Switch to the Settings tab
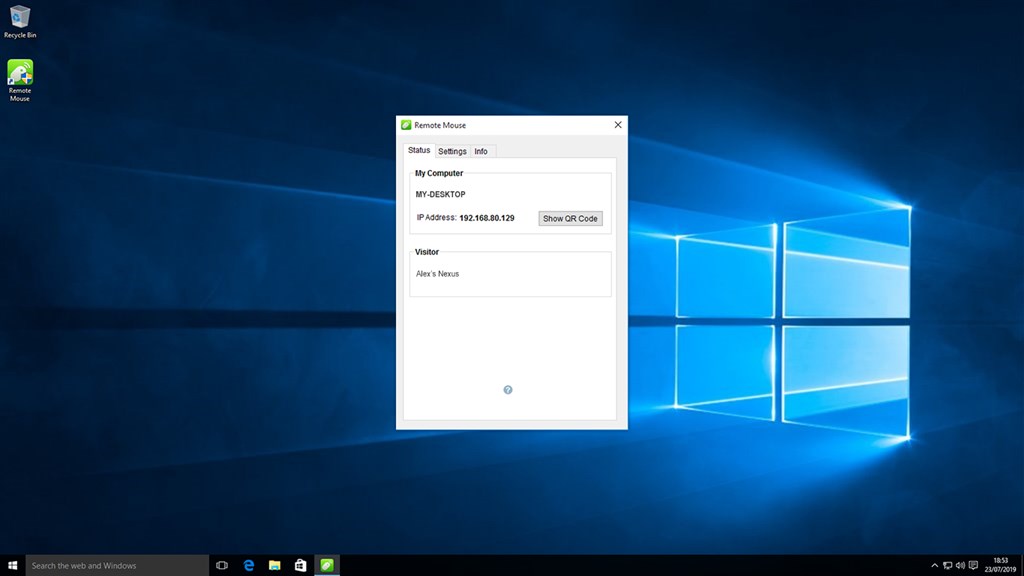This screenshot has width=1024, height=576. [x=452, y=151]
